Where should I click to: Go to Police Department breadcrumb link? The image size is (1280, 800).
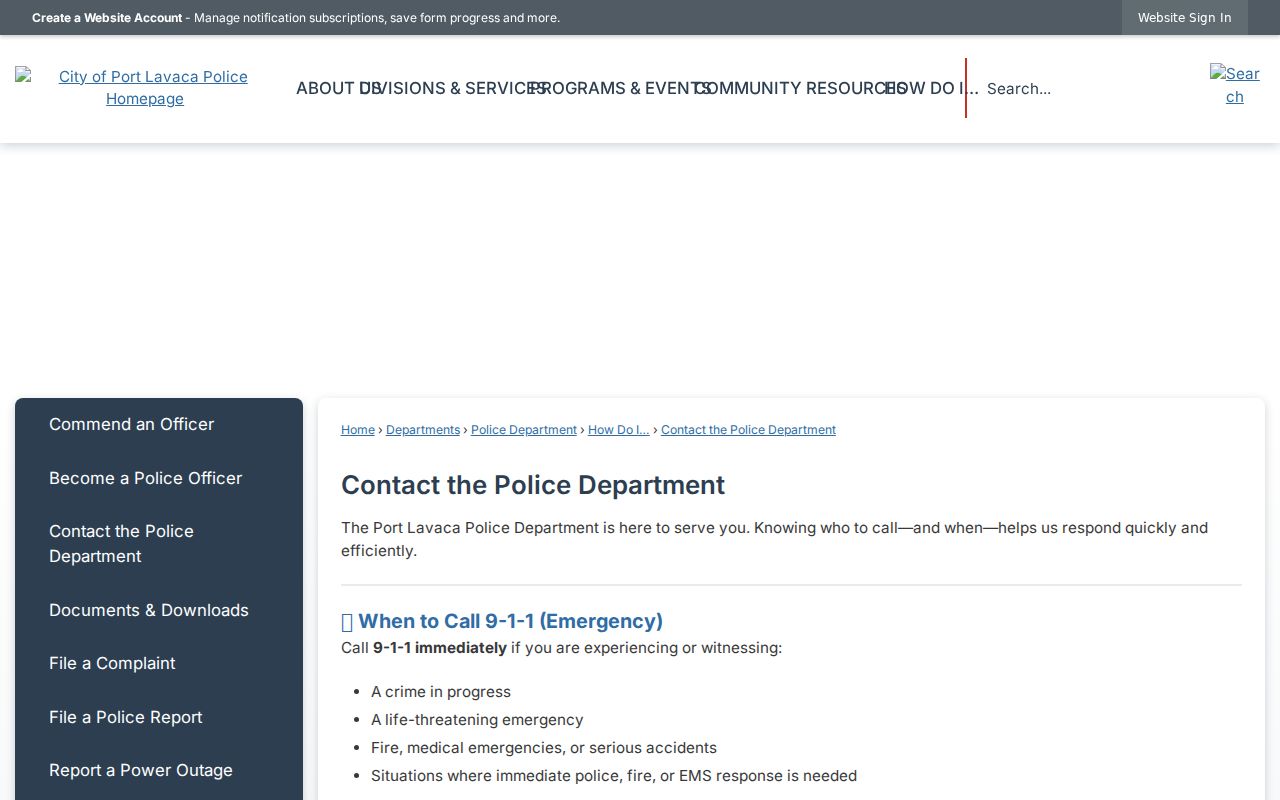click(x=524, y=430)
